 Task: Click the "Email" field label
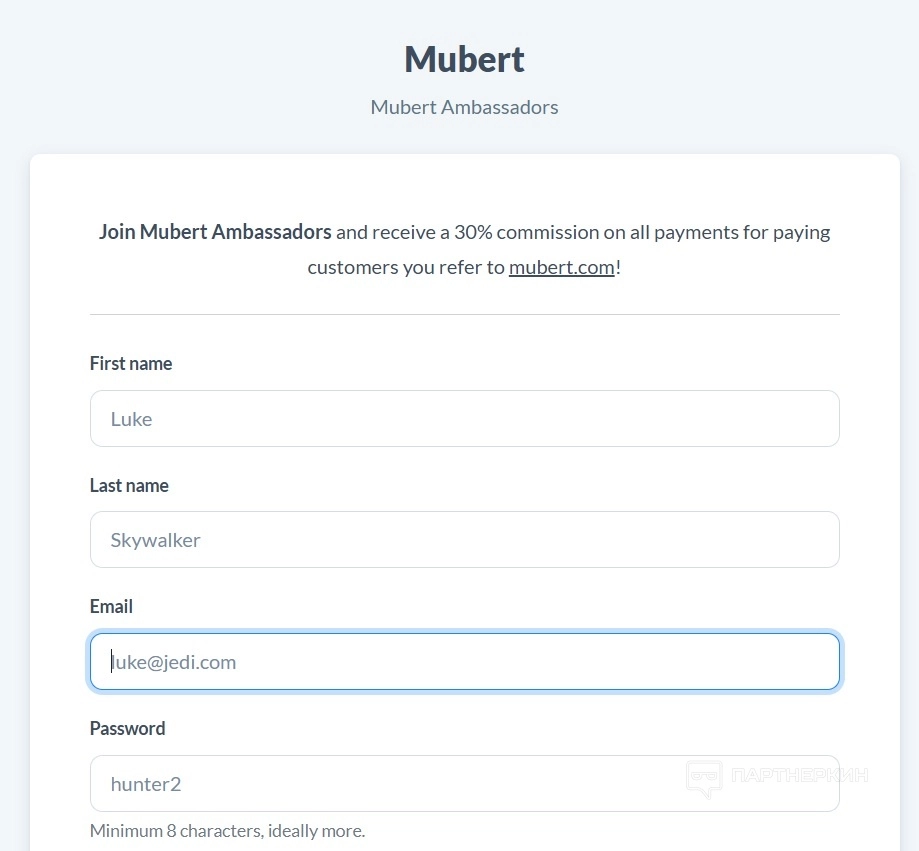click(x=111, y=607)
